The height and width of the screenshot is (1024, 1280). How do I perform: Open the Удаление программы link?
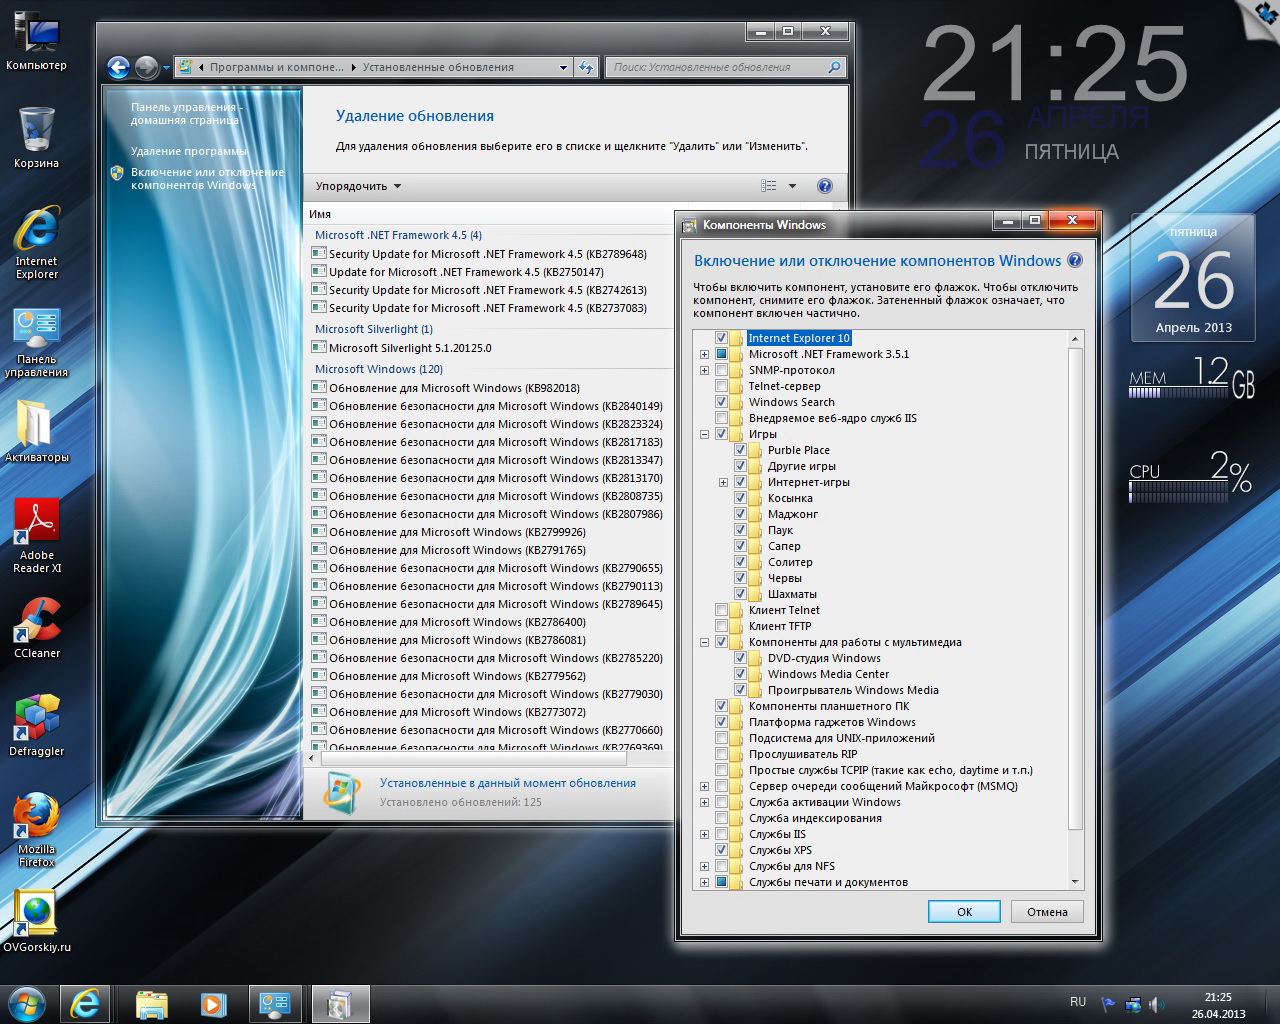(x=189, y=151)
